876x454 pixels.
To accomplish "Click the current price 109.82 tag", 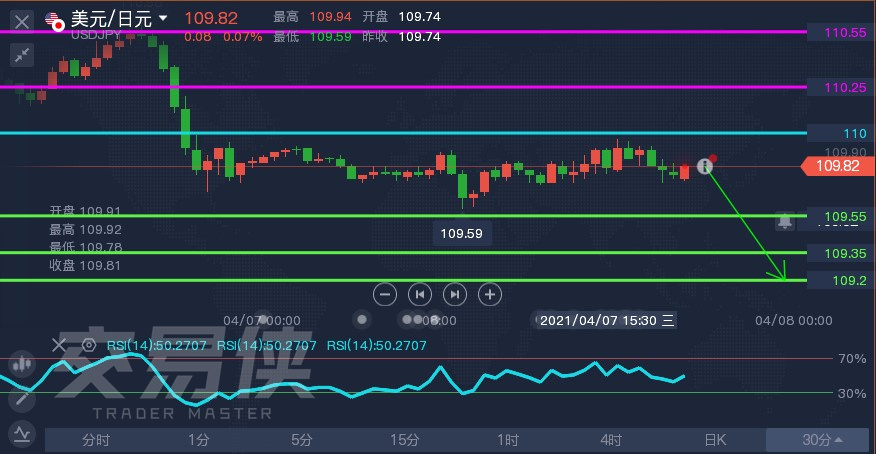I will click(837, 166).
